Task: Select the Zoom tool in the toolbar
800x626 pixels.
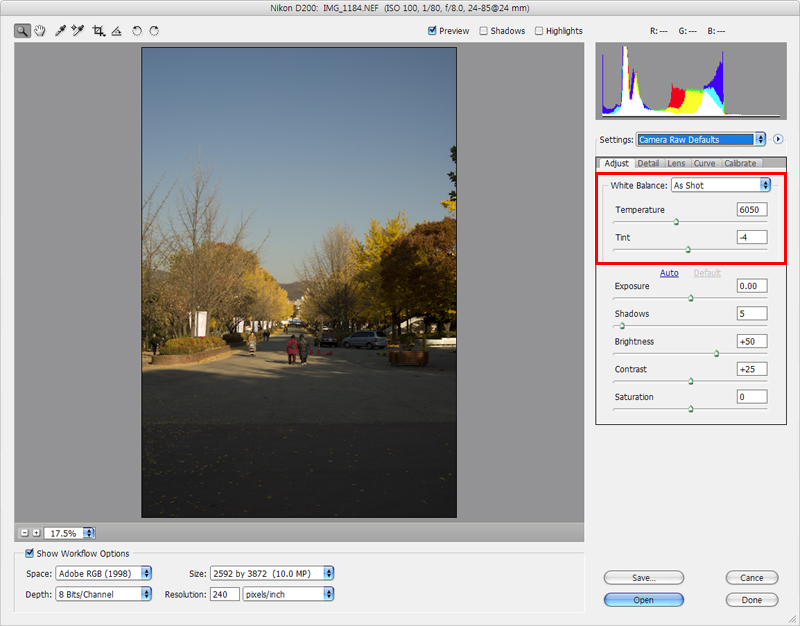Action: [22, 31]
